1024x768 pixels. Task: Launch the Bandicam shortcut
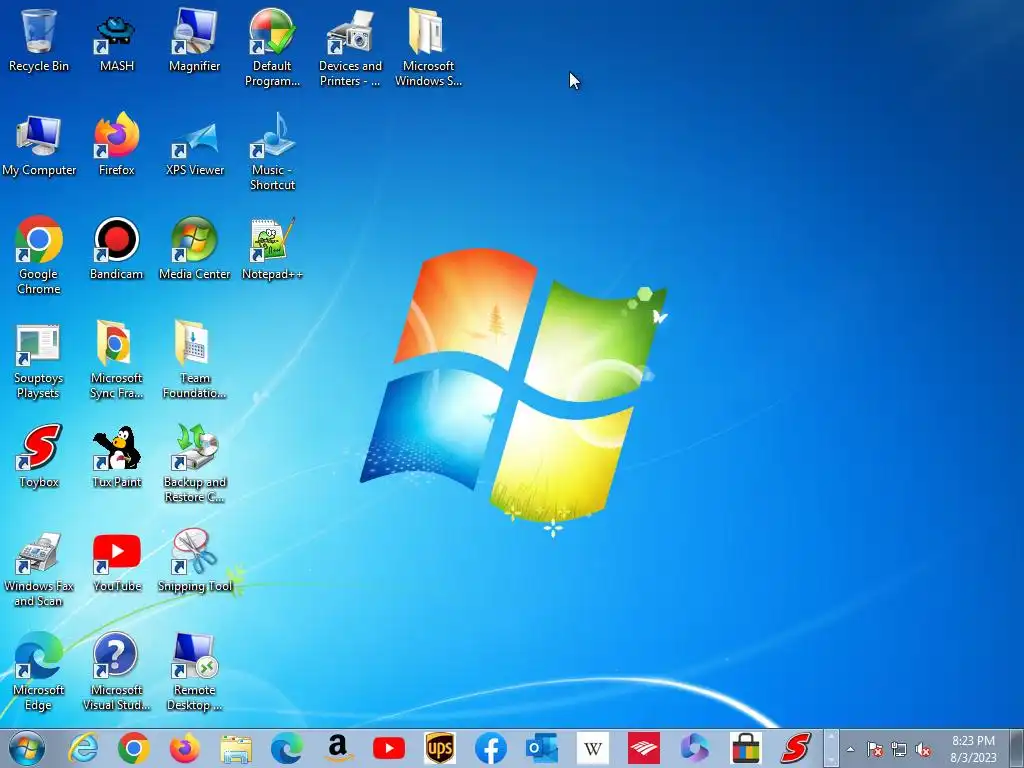pos(116,249)
